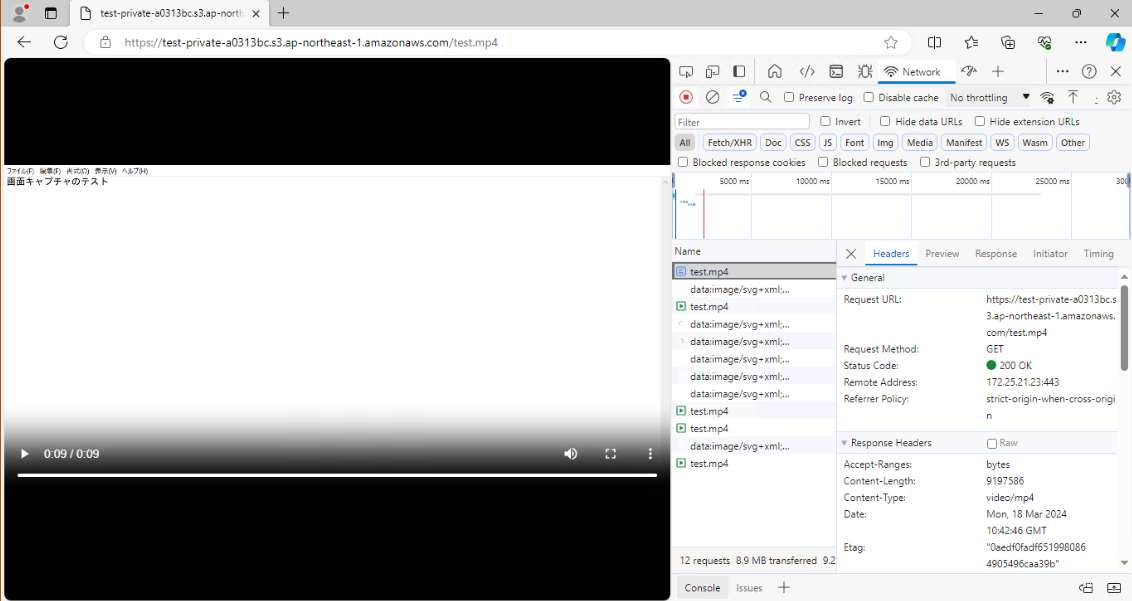1132x601 pixels.
Task: Mute the video audio
Action: pyautogui.click(x=570, y=454)
